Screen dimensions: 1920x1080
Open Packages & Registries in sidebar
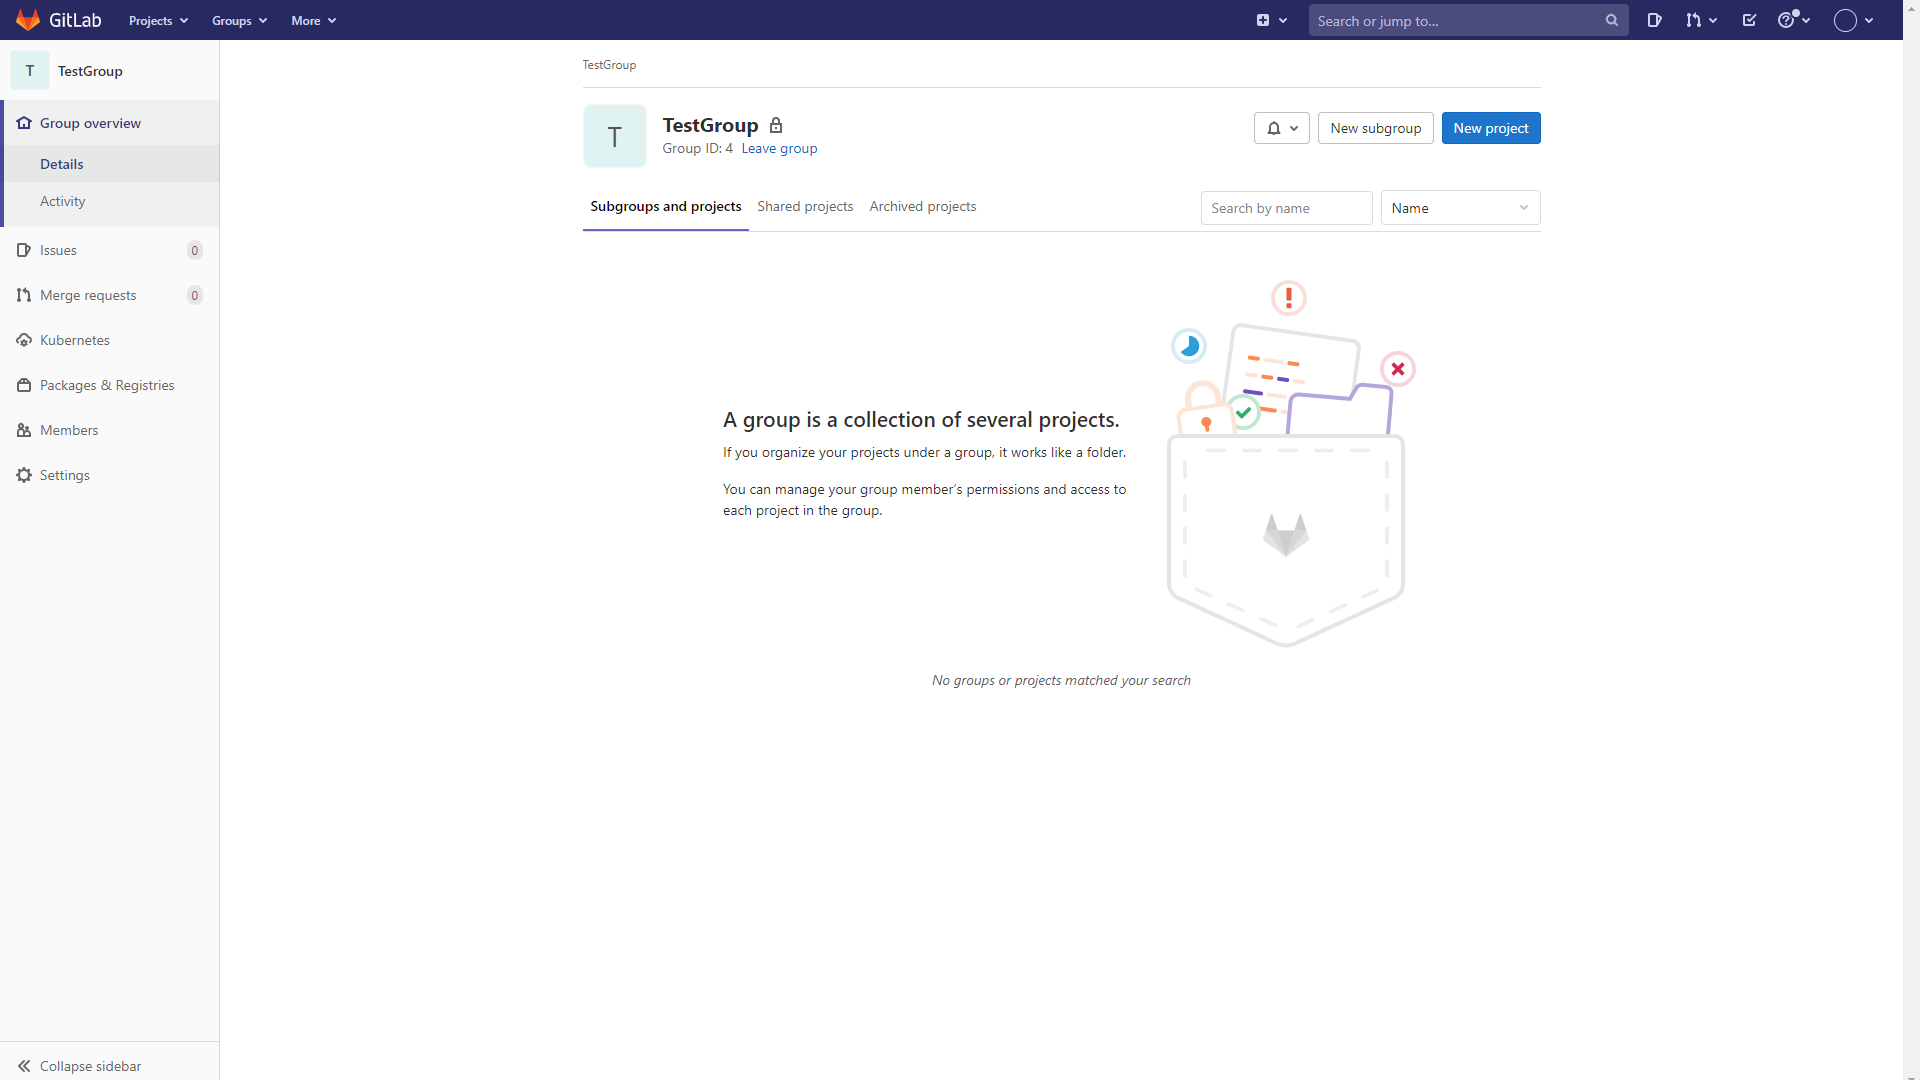click(106, 385)
